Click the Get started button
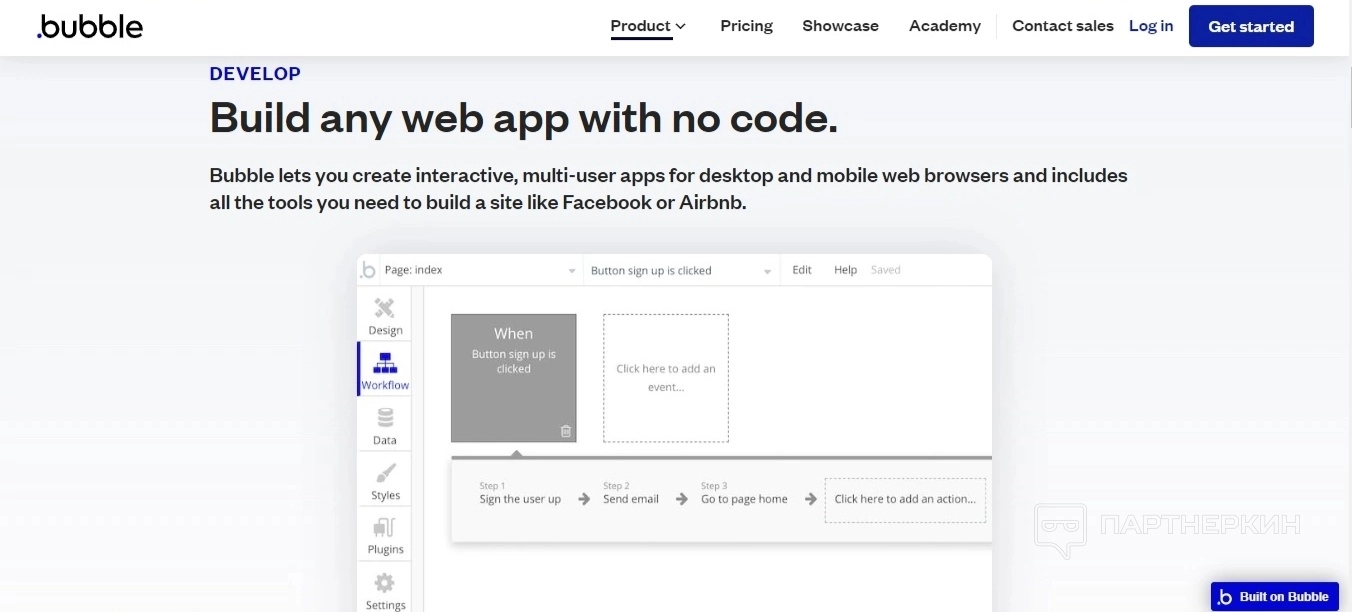 click(1250, 26)
